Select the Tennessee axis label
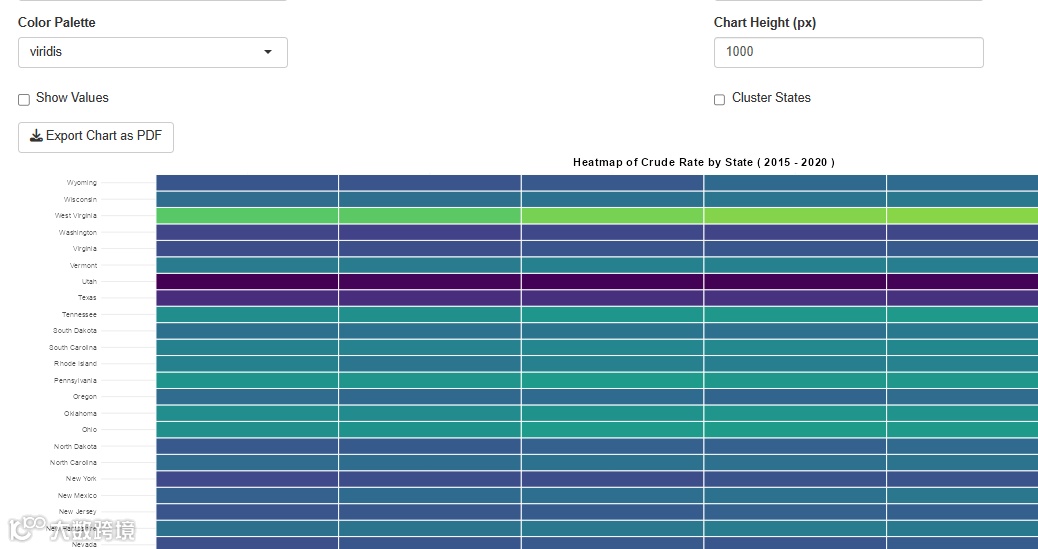Screen dimensions: 1038x549 tap(79, 315)
